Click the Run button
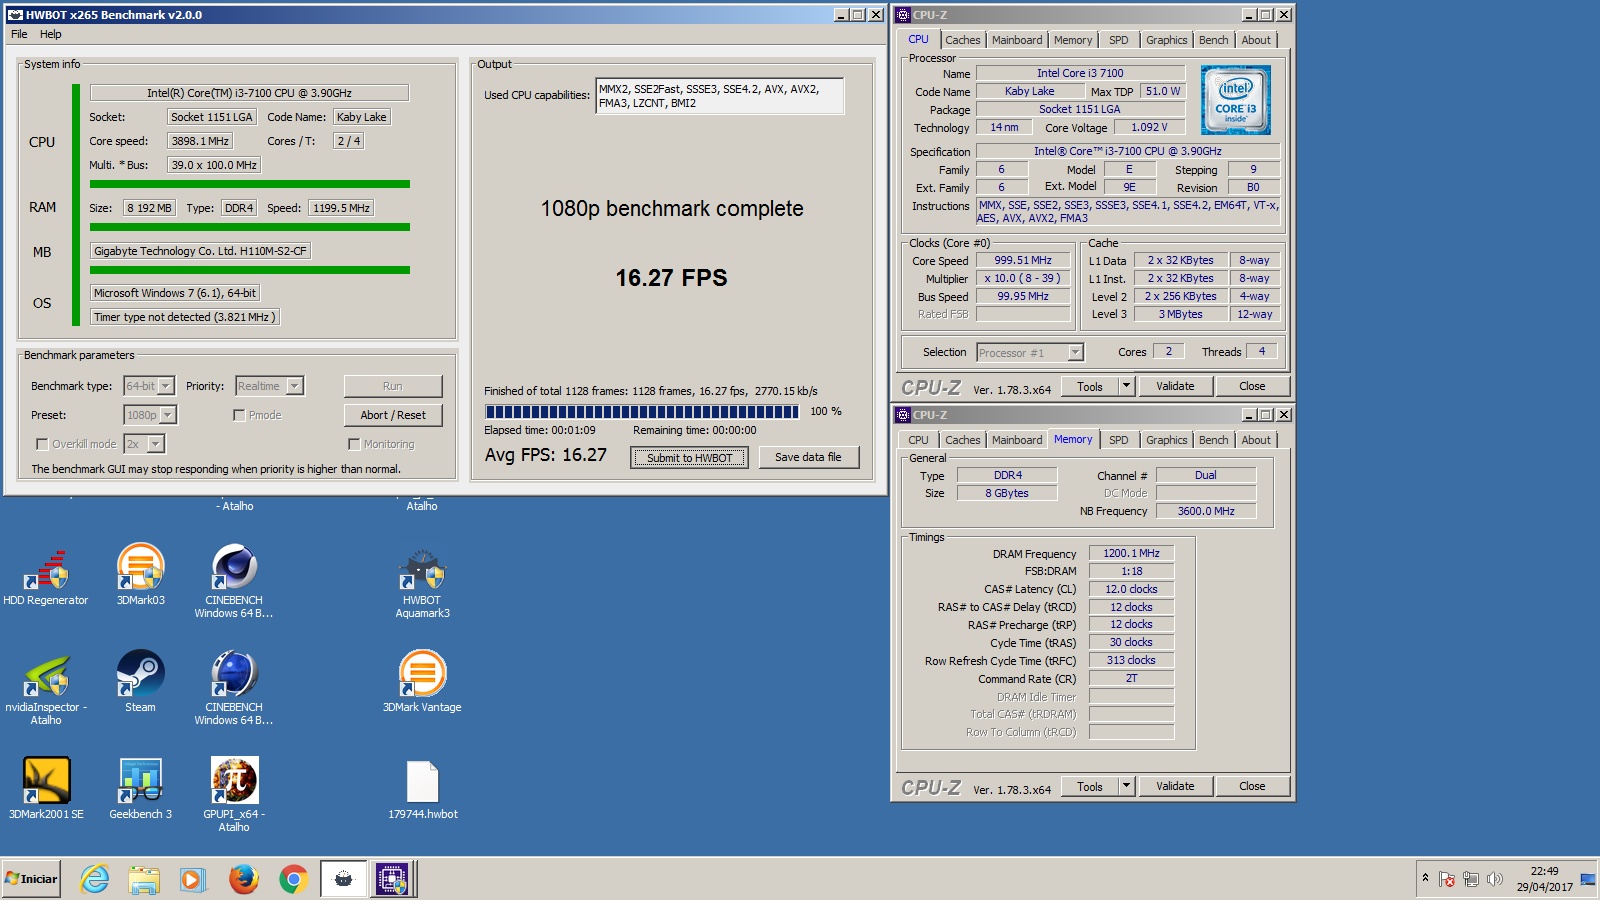This screenshot has height=900, width=1600. [x=393, y=386]
